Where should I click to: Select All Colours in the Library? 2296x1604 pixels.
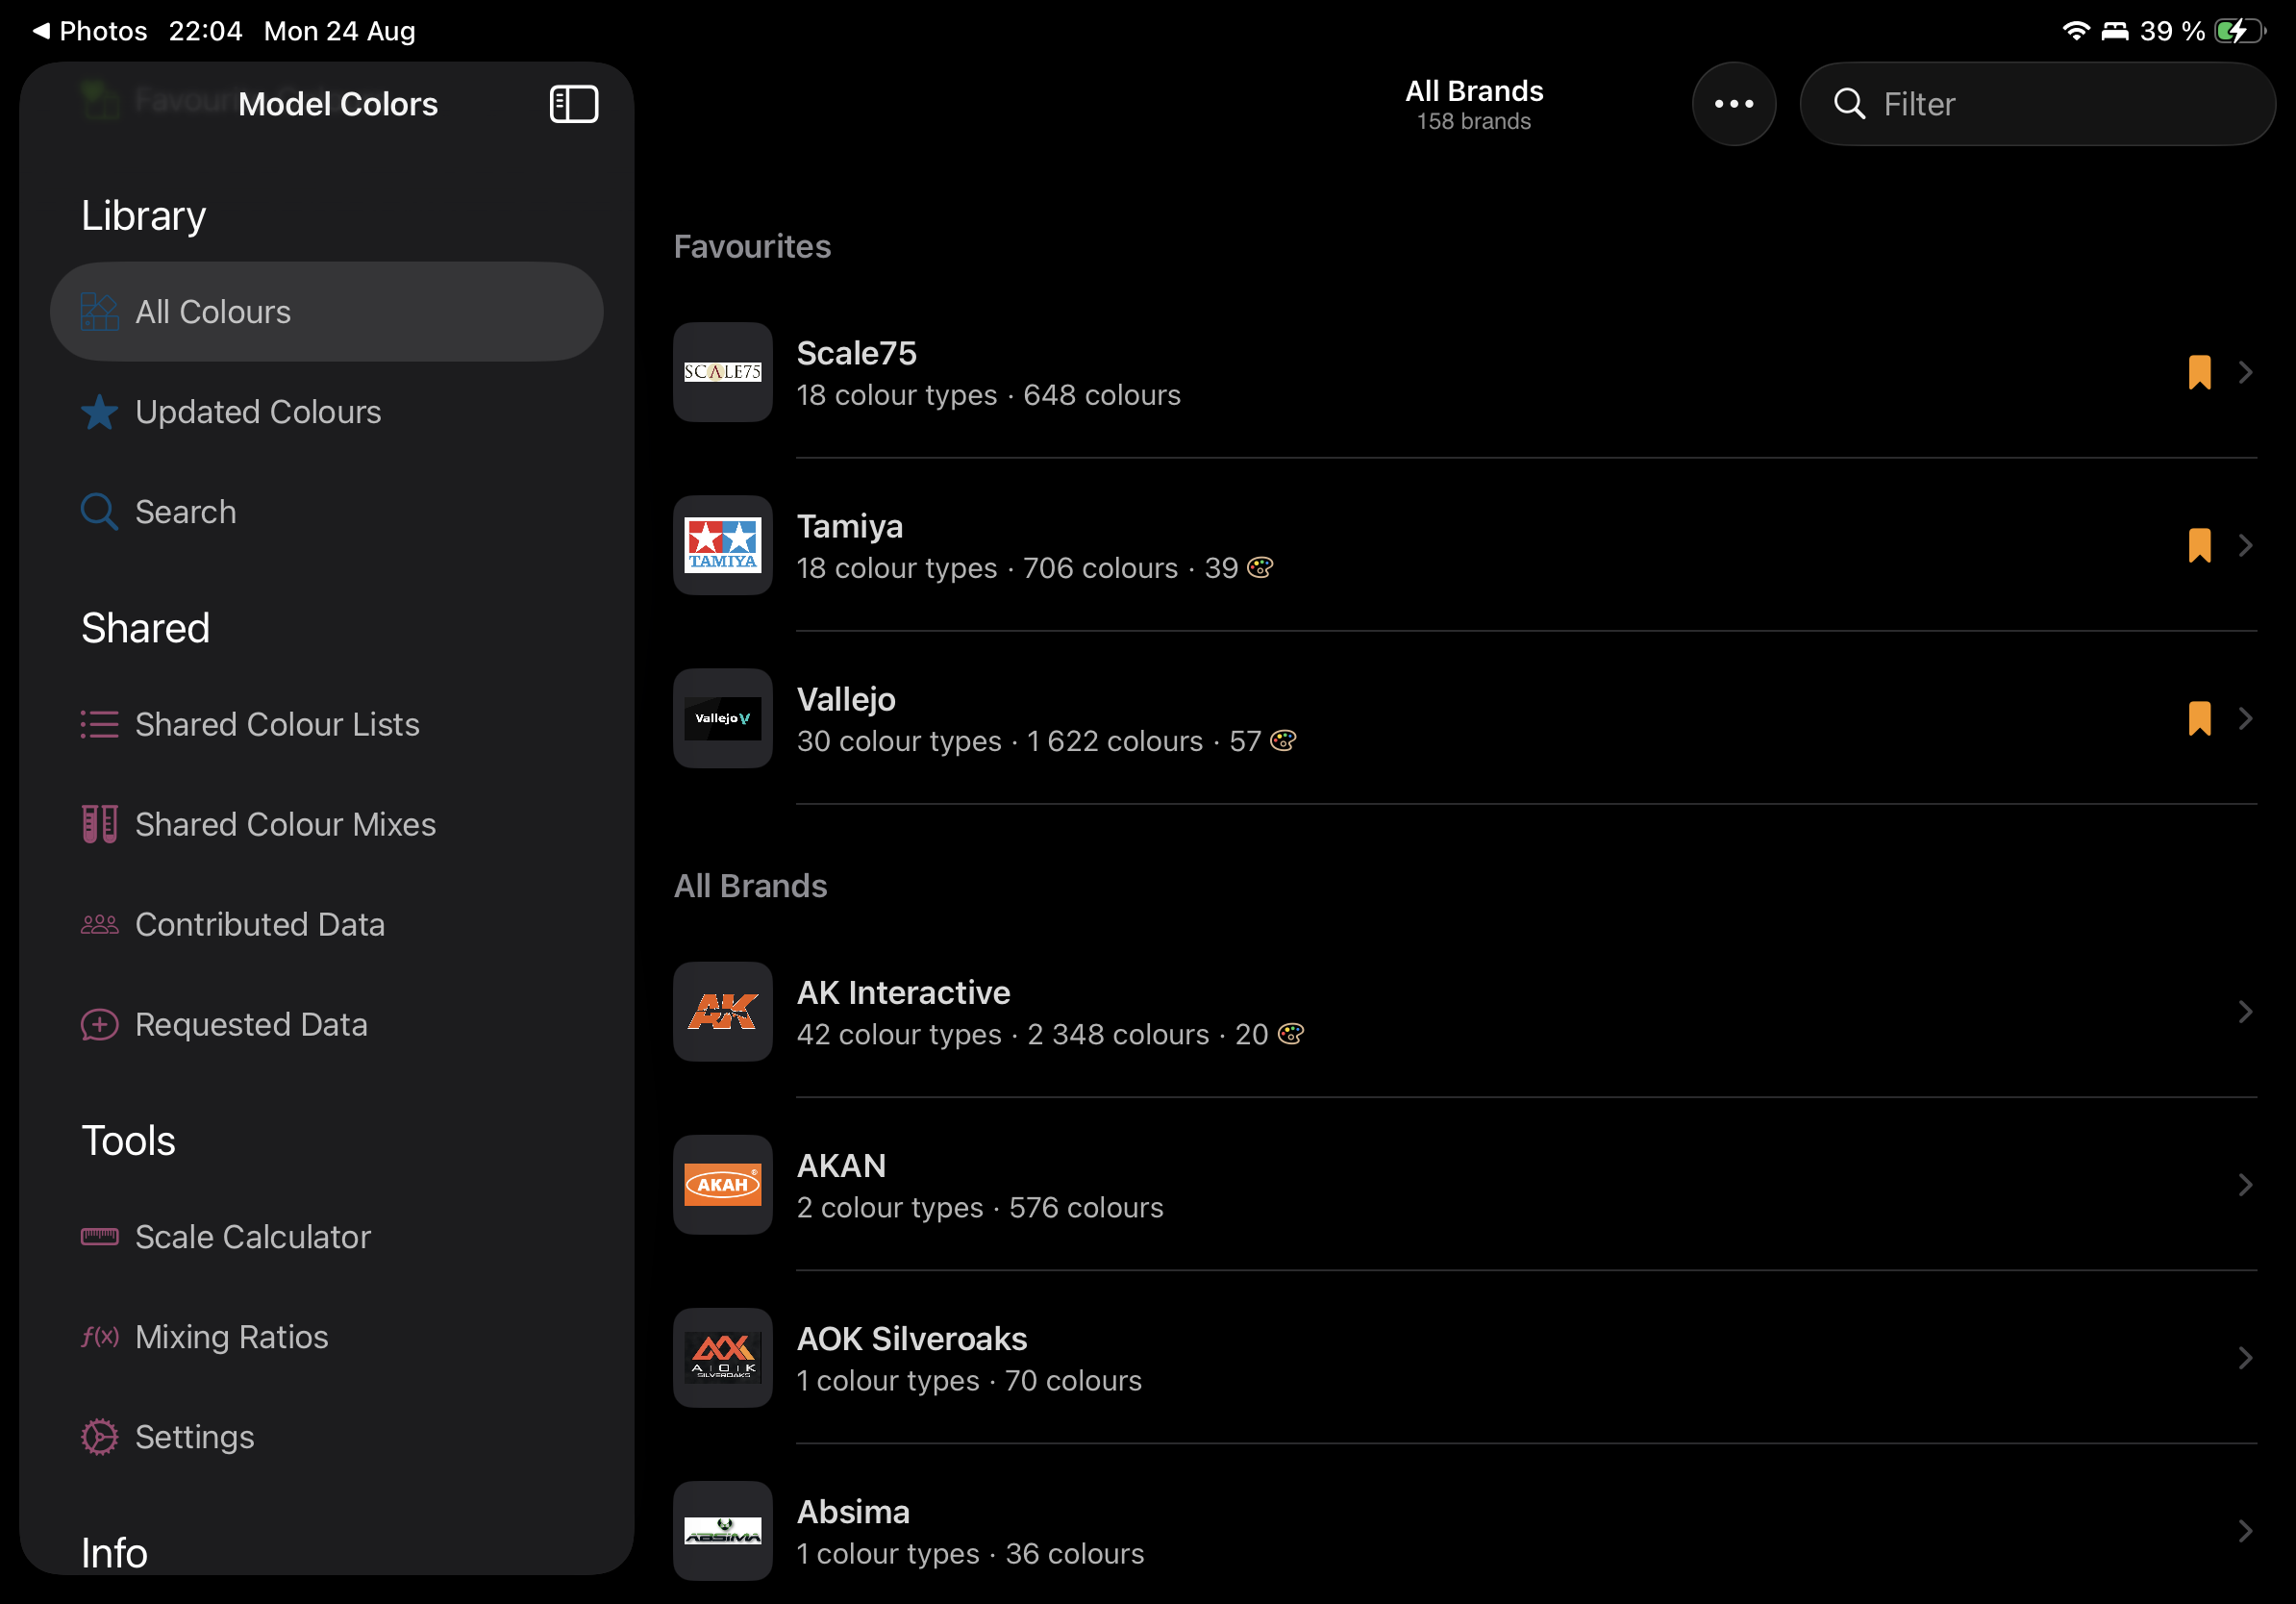[x=327, y=312]
